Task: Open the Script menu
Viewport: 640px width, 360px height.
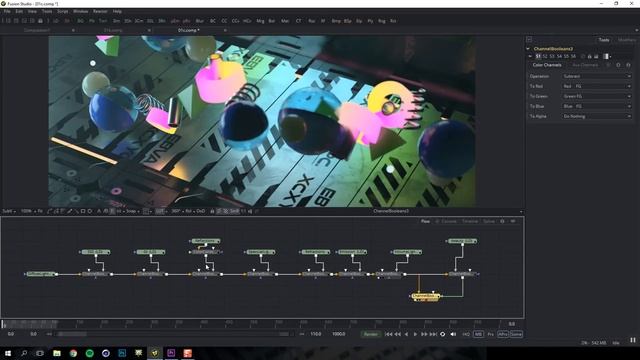Action: click(62, 11)
